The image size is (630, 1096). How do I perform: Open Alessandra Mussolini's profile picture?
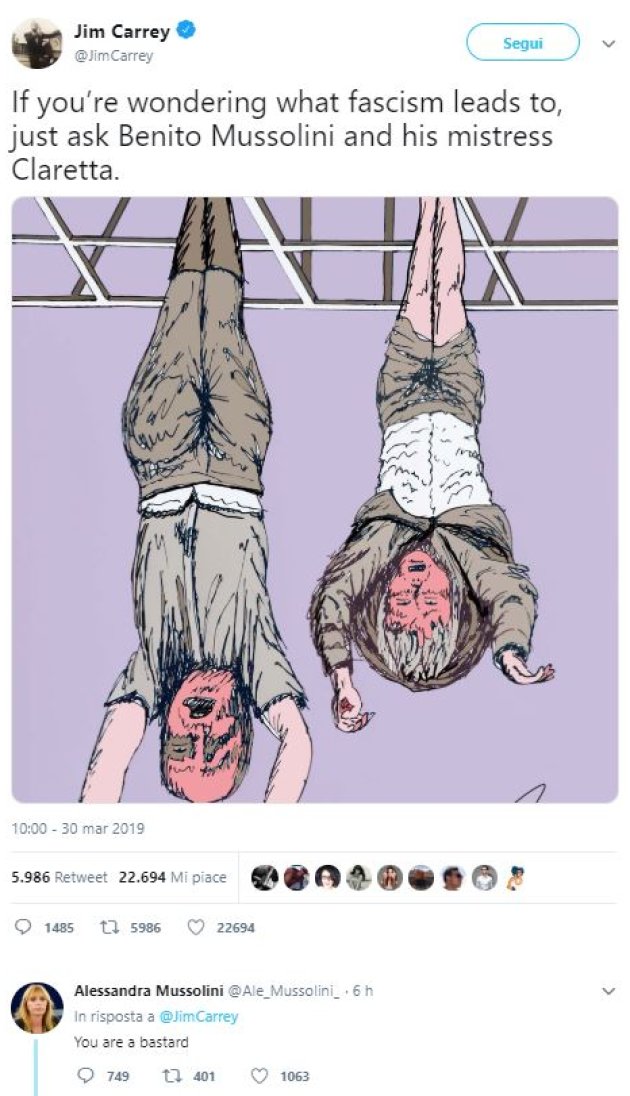(36, 1008)
